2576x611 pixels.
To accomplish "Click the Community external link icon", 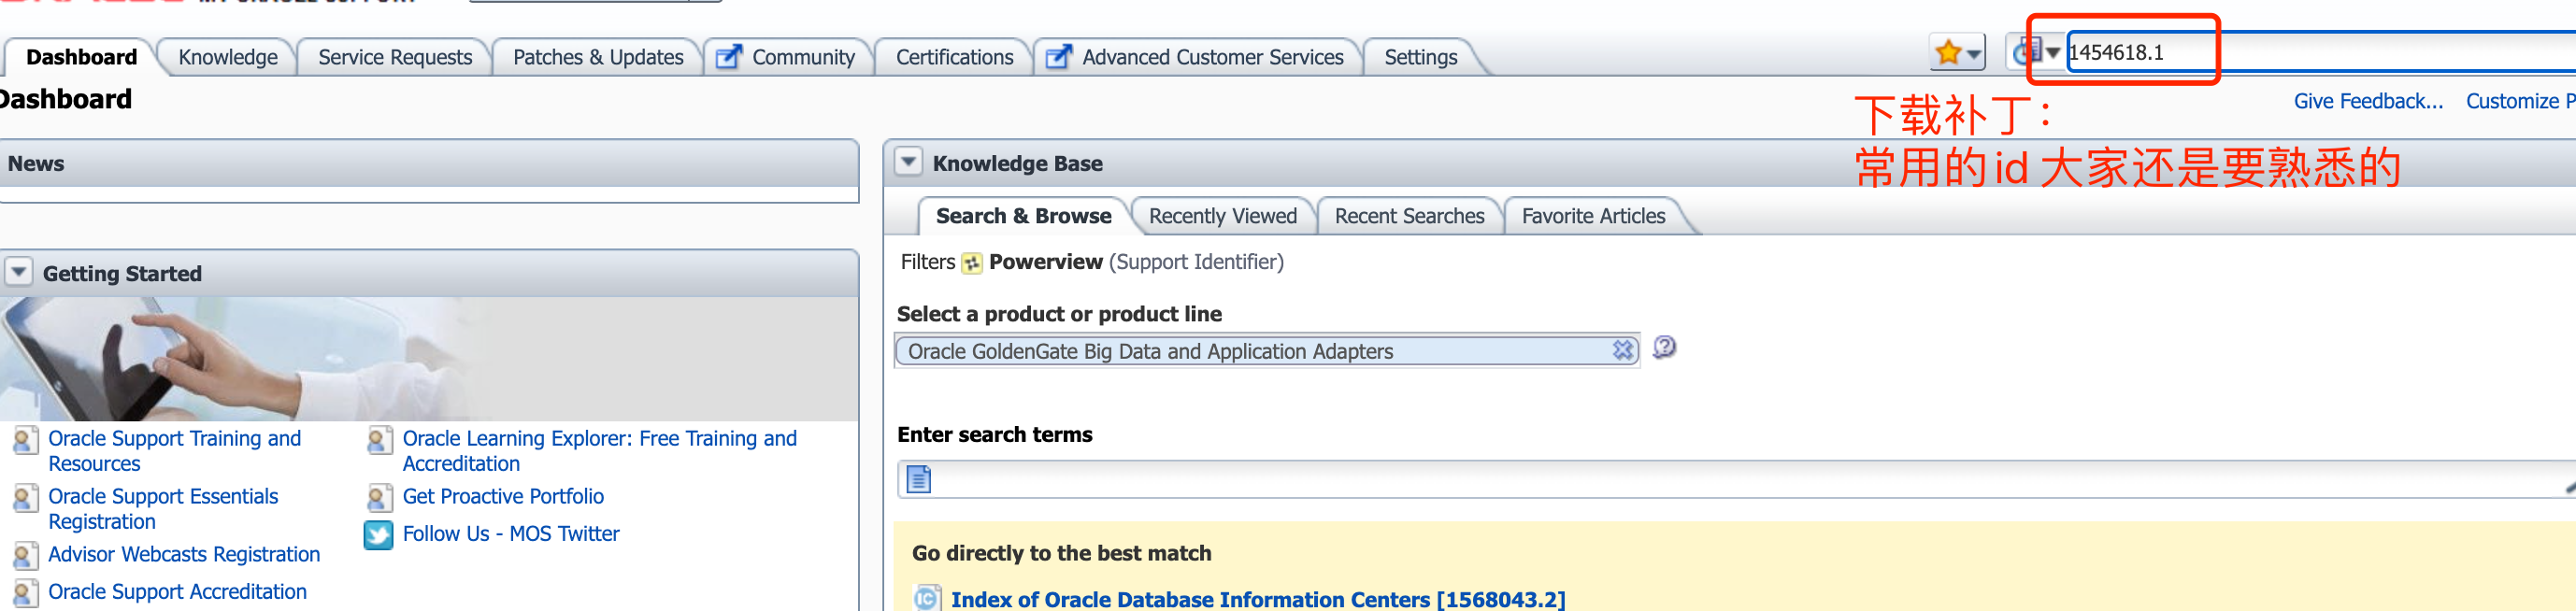I will [730, 57].
